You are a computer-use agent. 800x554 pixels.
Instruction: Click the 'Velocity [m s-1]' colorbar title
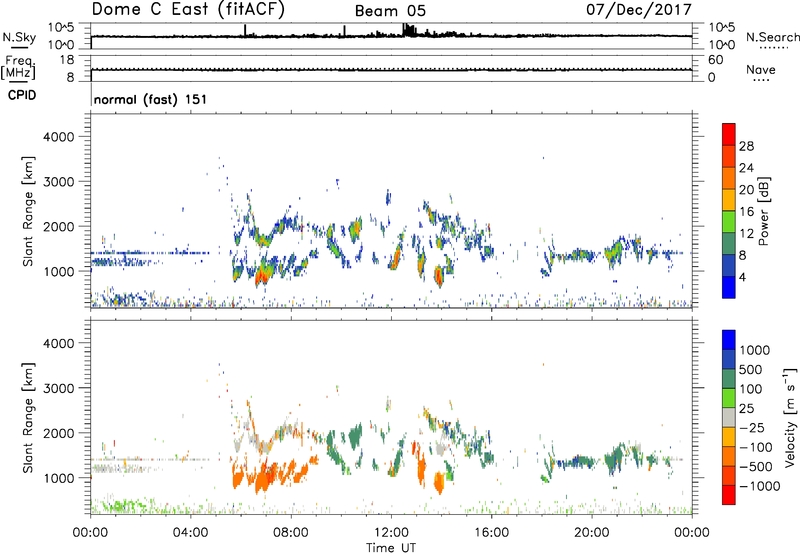790,418
